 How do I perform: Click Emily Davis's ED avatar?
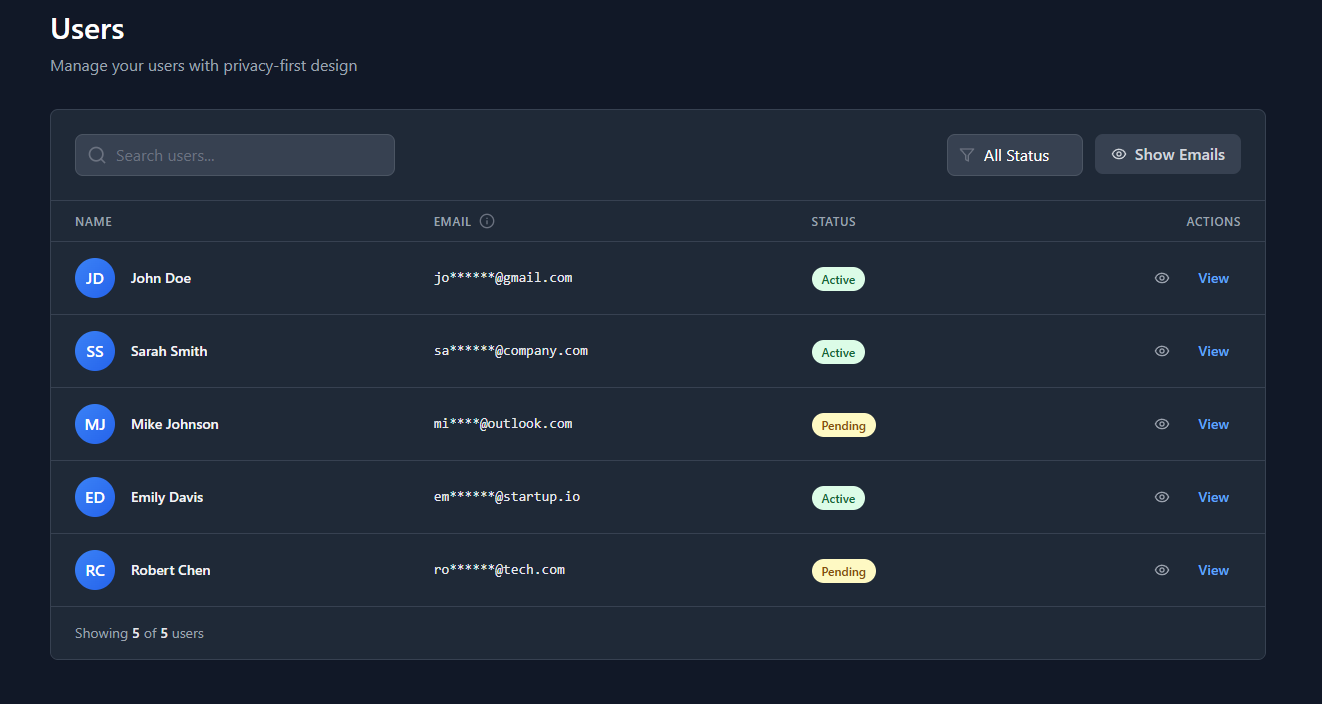(94, 497)
